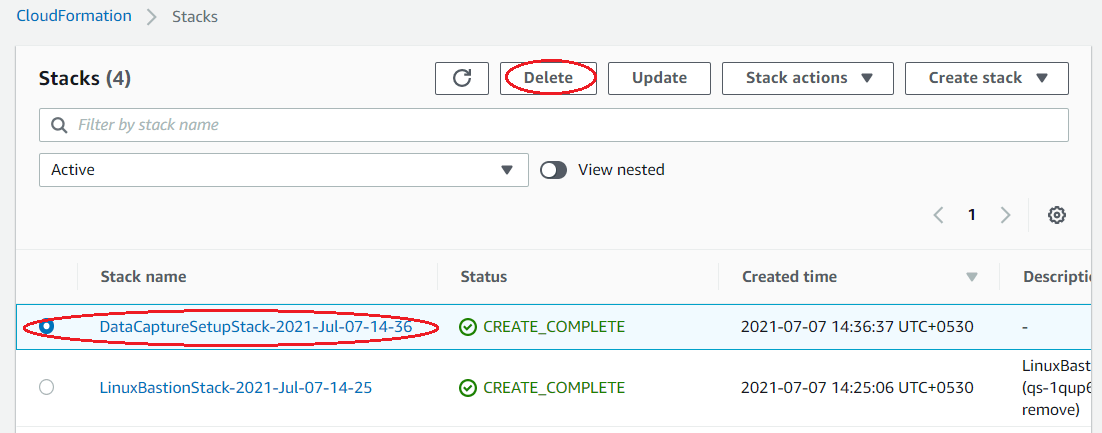Go to next page arrow
Screen dimensions: 1102x433
point(1005,215)
